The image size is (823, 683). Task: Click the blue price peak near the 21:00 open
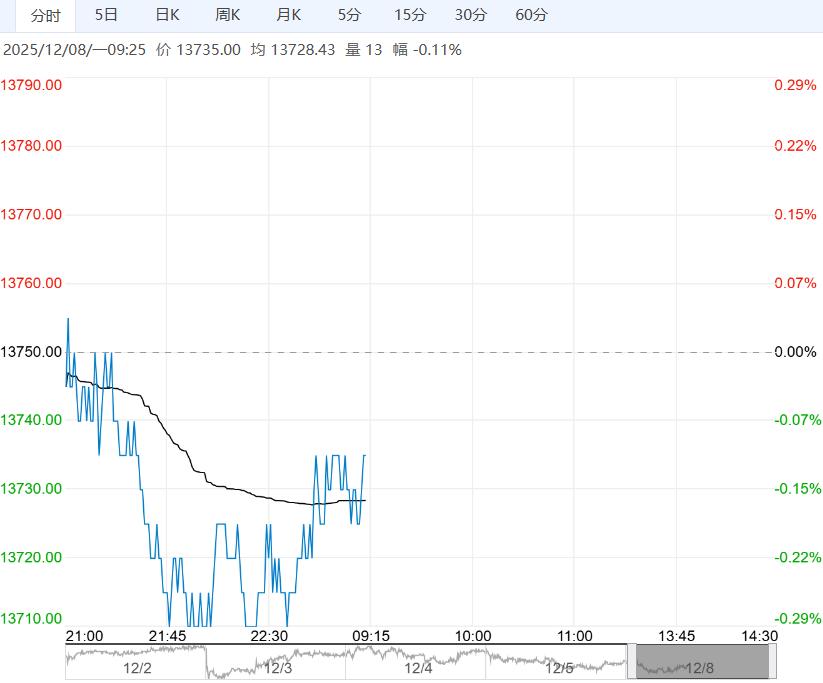click(68, 319)
